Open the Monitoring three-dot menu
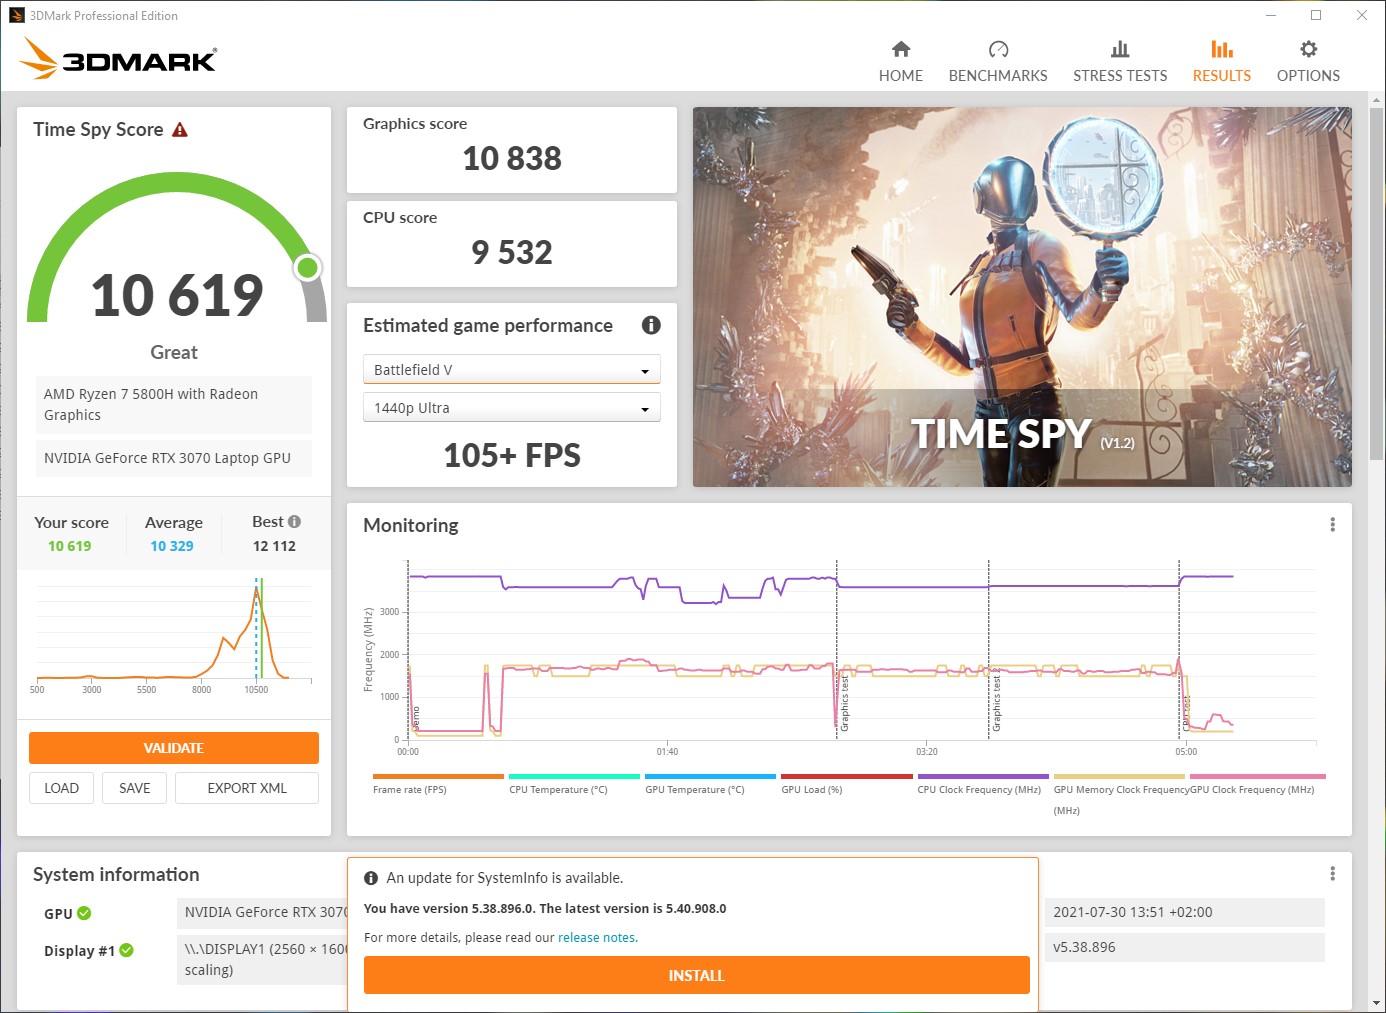This screenshot has height=1013, width=1386. click(1332, 525)
